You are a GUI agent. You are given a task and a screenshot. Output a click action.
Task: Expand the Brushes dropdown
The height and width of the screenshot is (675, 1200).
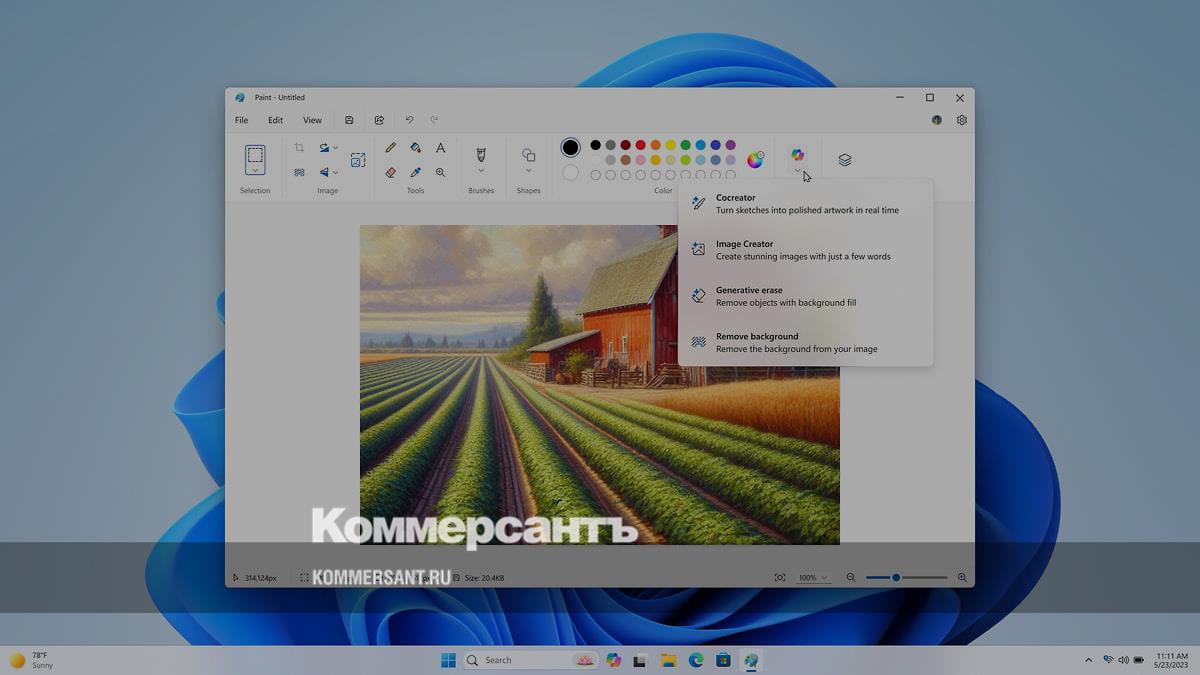coord(481,171)
